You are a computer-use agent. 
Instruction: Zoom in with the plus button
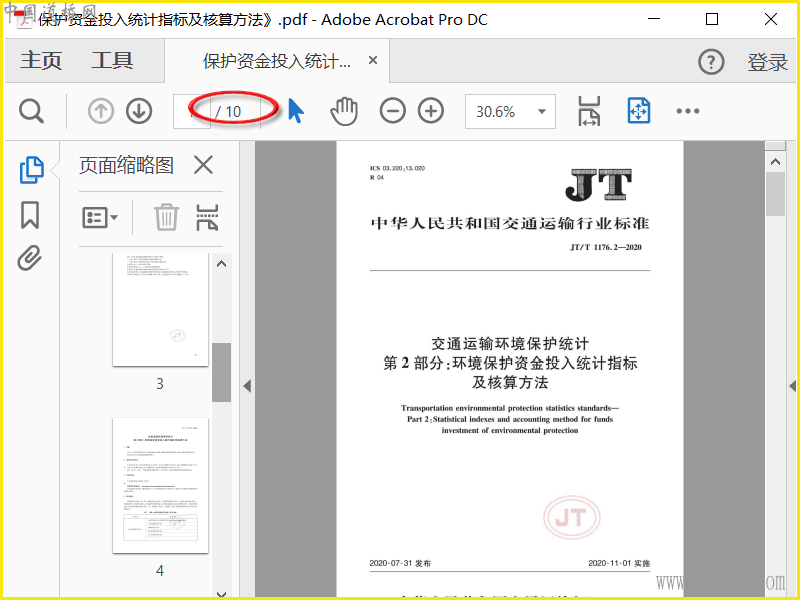pos(431,111)
